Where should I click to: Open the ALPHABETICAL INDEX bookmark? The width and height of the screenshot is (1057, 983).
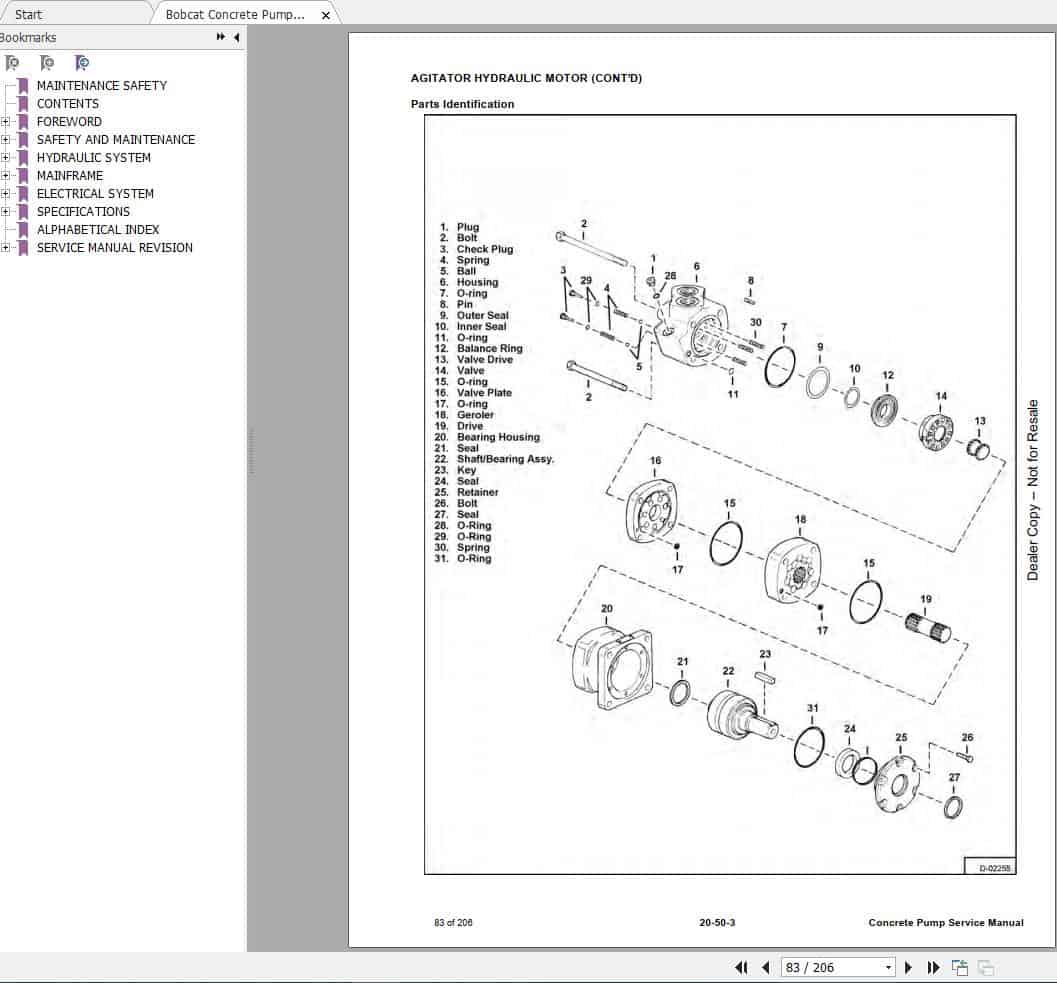click(x=97, y=229)
